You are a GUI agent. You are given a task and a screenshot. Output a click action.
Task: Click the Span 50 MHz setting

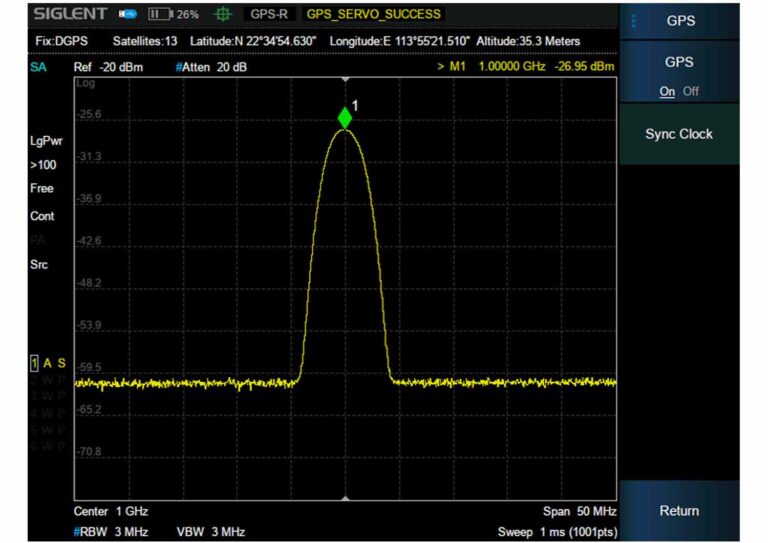(579, 512)
